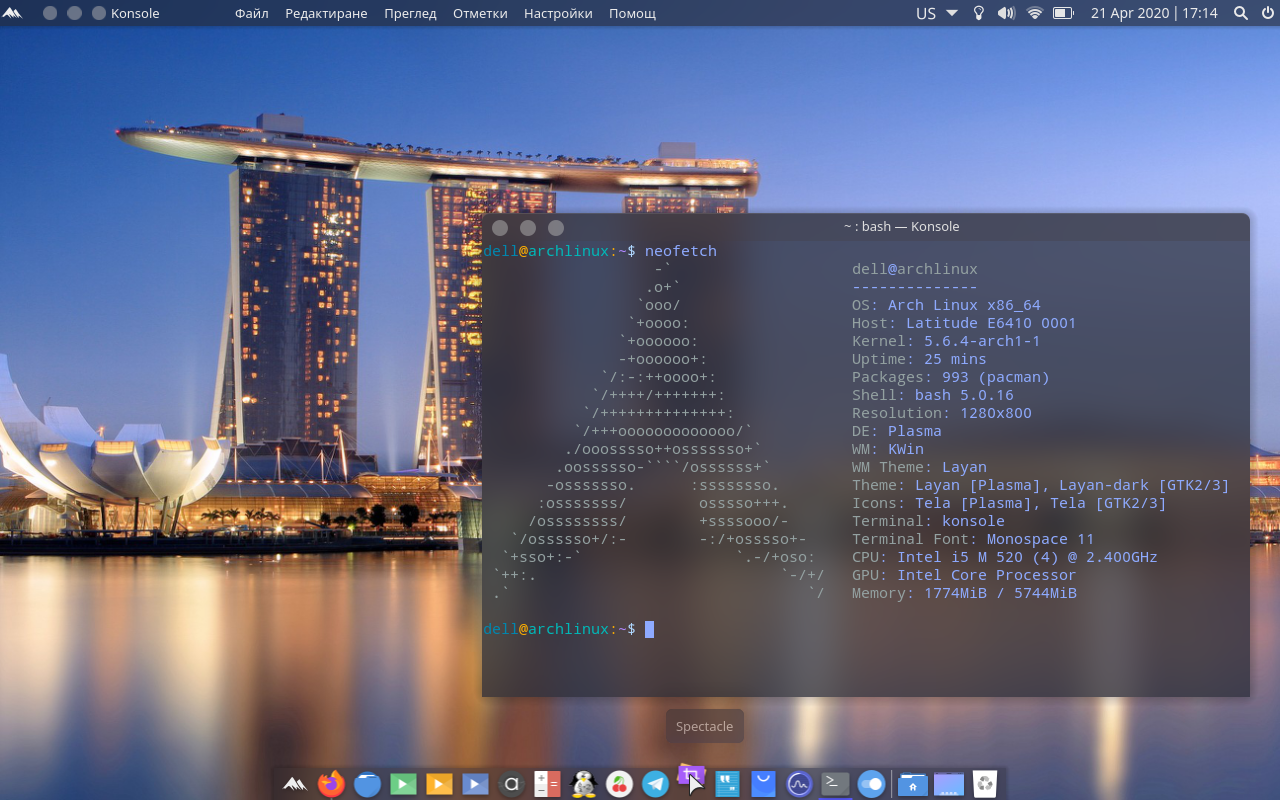Viewport: 1280px width, 800px height.
Task: Open the volume control in system tray
Action: [1006, 13]
